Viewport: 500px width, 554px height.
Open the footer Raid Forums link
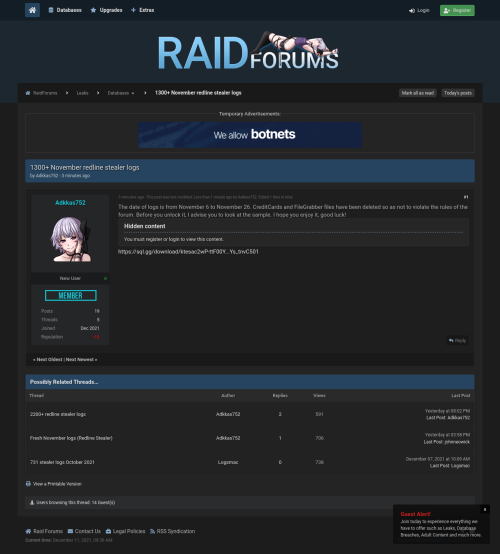tap(48, 531)
